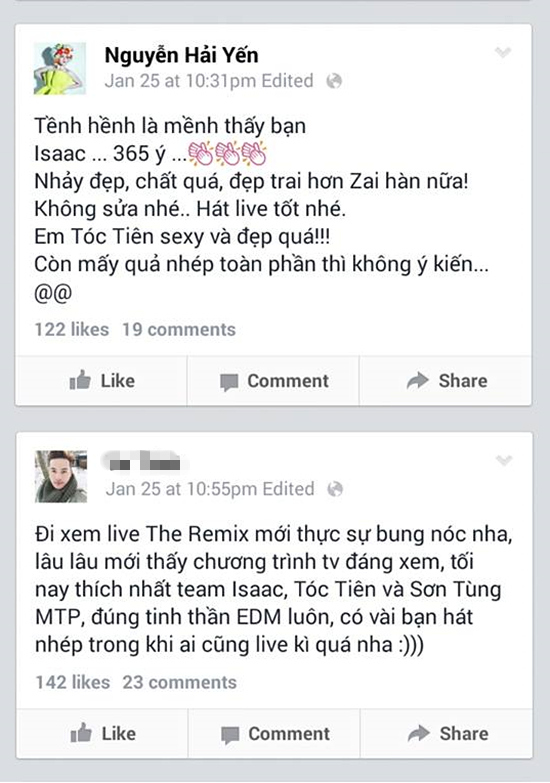Open Nguyễn Hải Yến's avatar picture

click(x=60, y=68)
